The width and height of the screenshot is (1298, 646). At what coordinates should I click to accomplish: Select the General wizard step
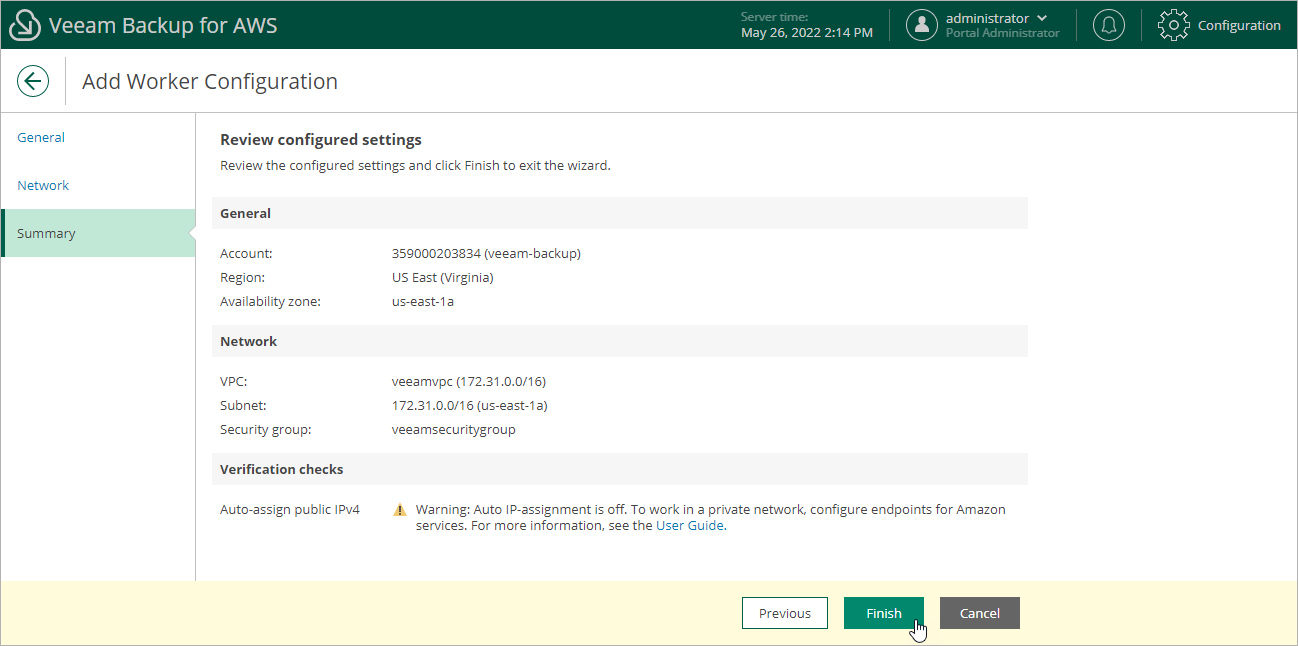[x=41, y=137]
